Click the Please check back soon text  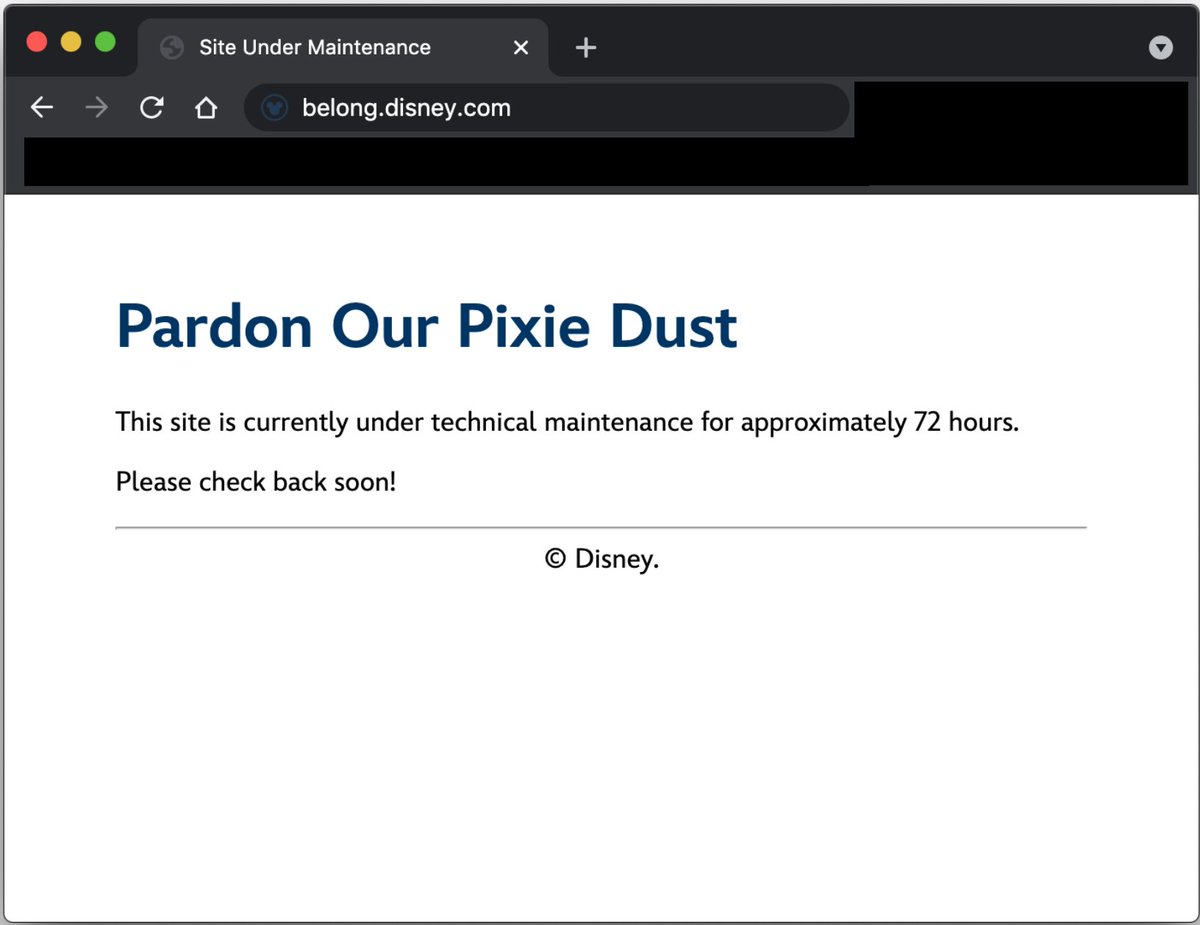pos(256,482)
